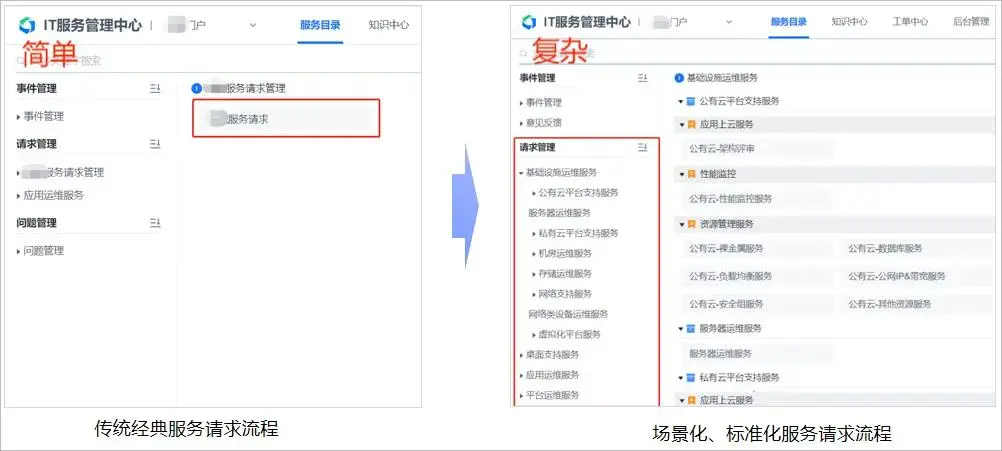Open the 公有云-性能监控服务 service card
Image resolution: width=1002 pixels, height=451 pixels.
pyautogui.click(x=757, y=199)
